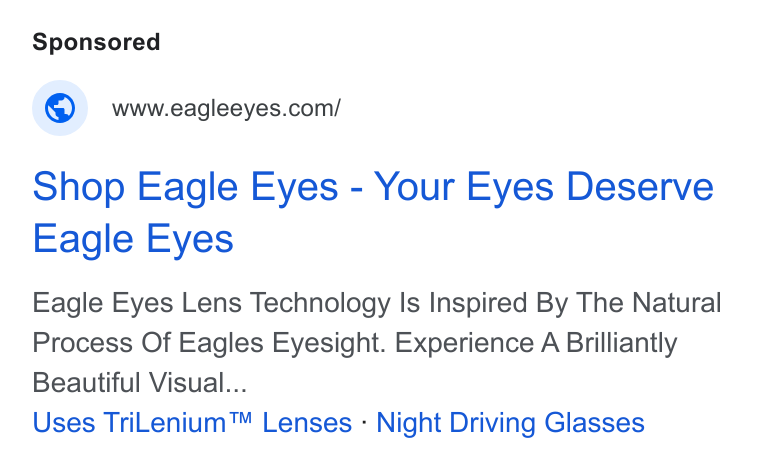Click the www.eagleeyes.com/ URL text
The width and height of the screenshot is (760, 466).
coord(226,108)
